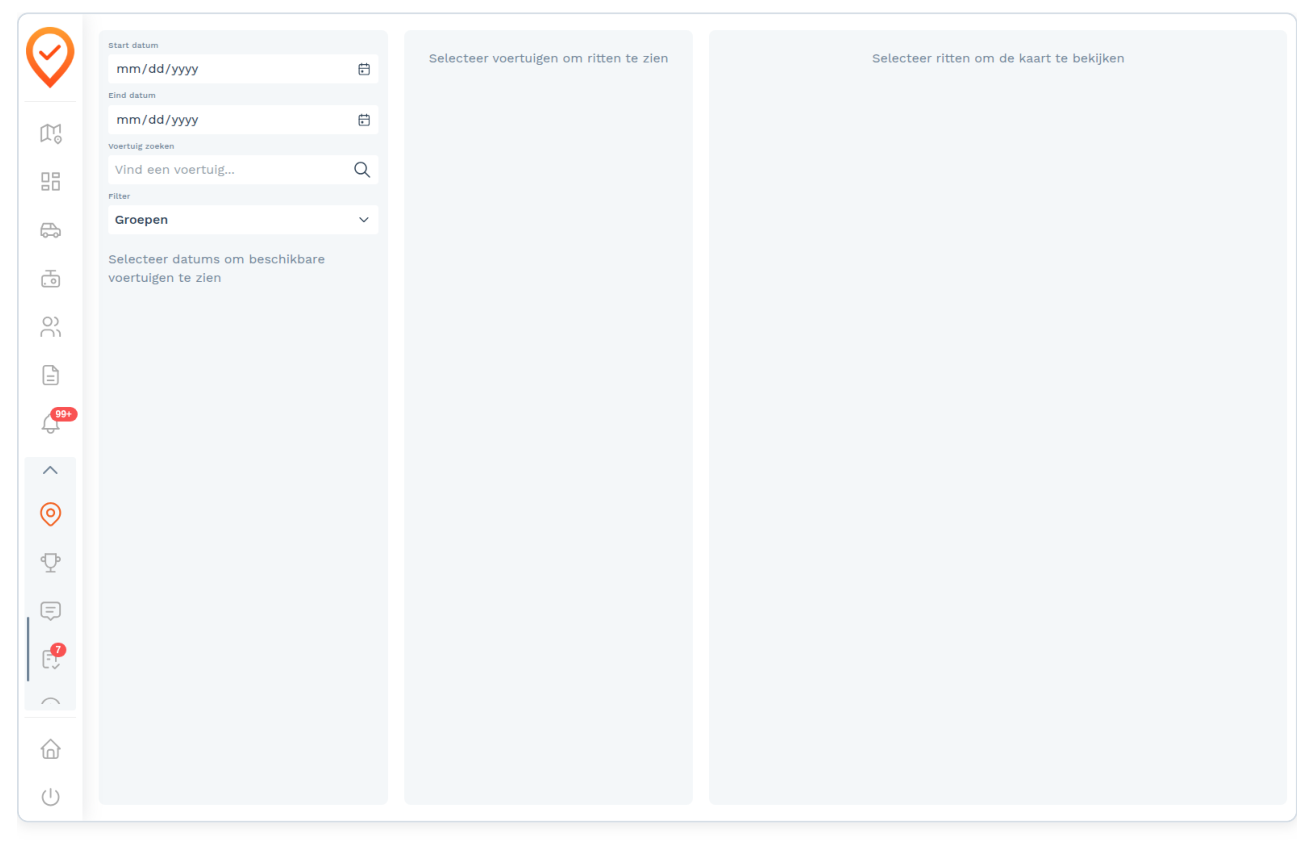Open the users icon in sidebar
1314x843 pixels.
tap(50, 327)
